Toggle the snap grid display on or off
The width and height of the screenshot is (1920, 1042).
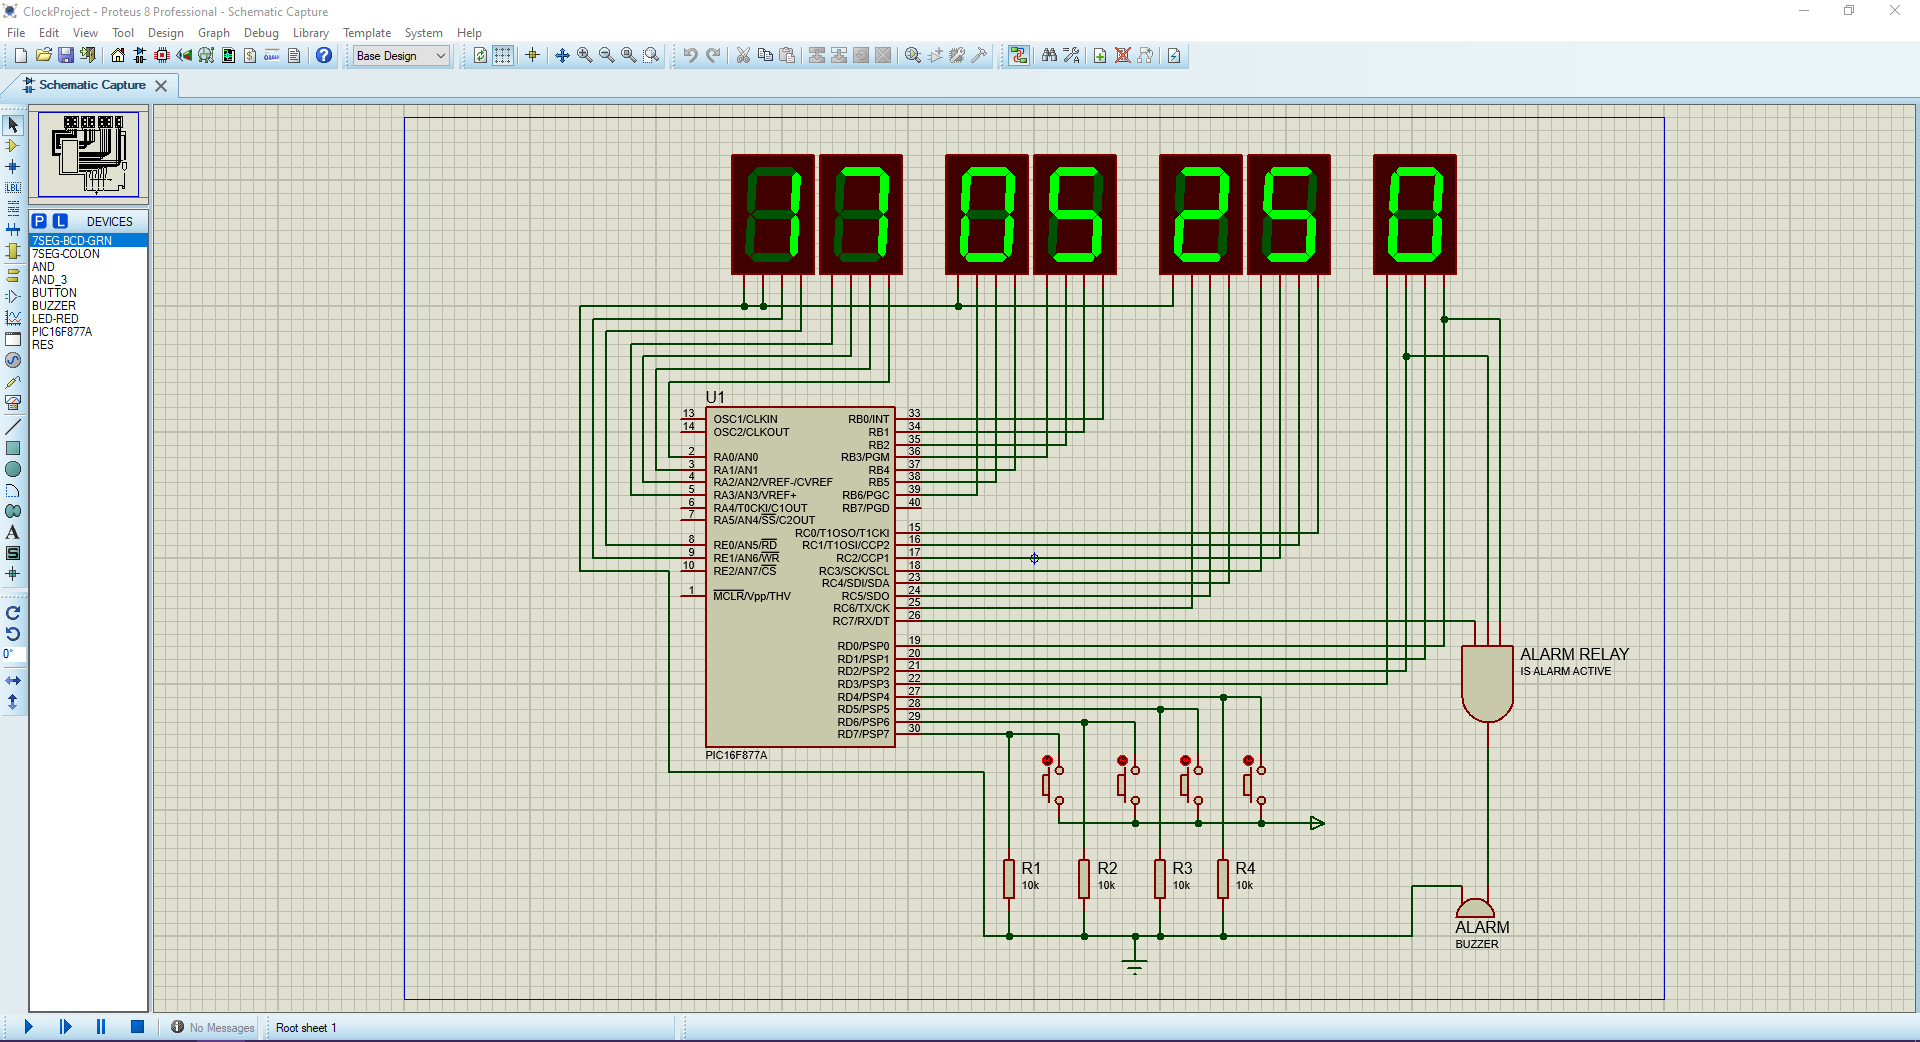coord(502,55)
